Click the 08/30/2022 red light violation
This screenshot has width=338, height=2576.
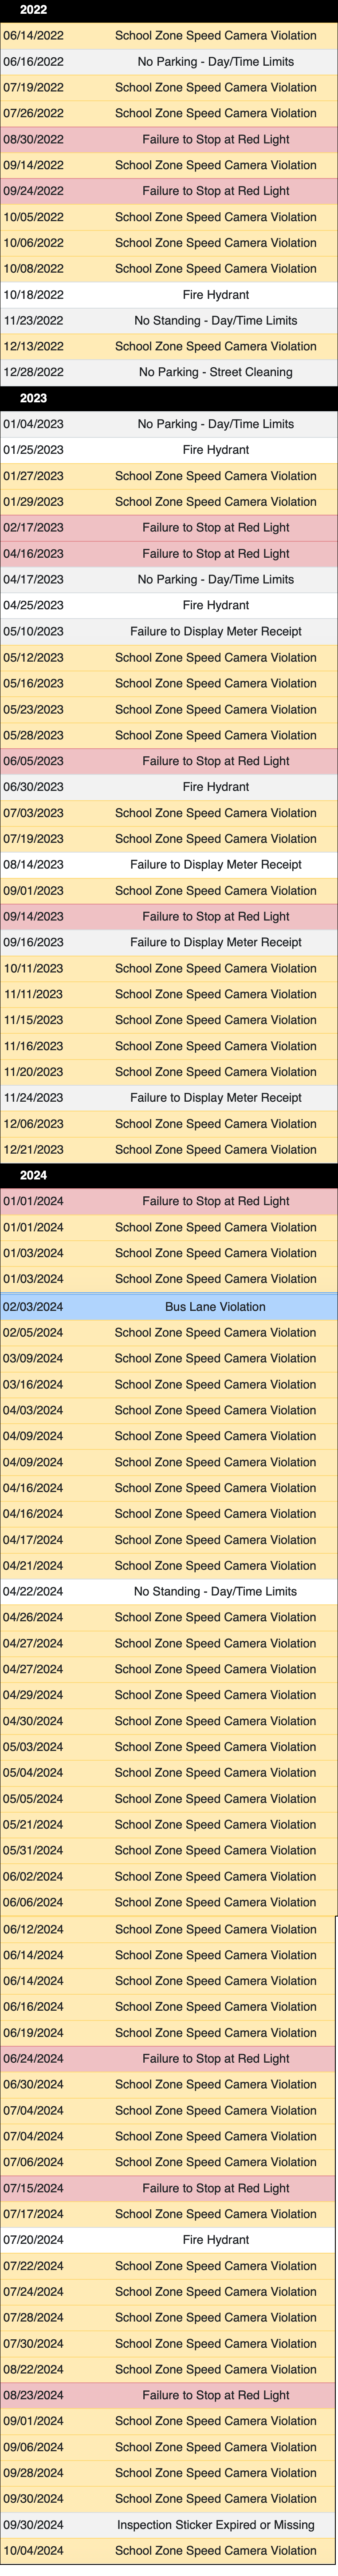coord(168,139)
